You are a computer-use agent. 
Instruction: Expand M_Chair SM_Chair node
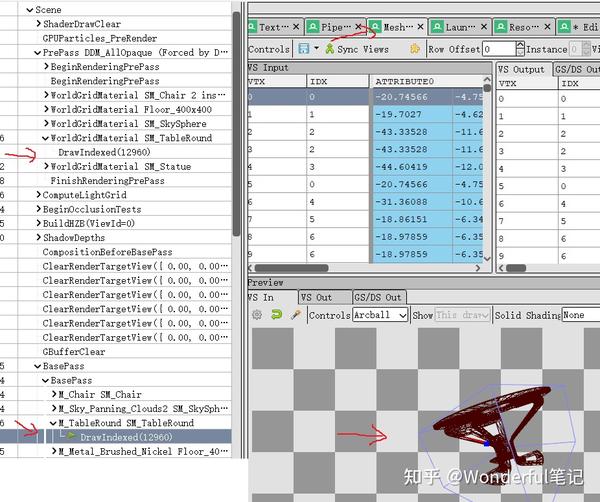pos(54,394)
